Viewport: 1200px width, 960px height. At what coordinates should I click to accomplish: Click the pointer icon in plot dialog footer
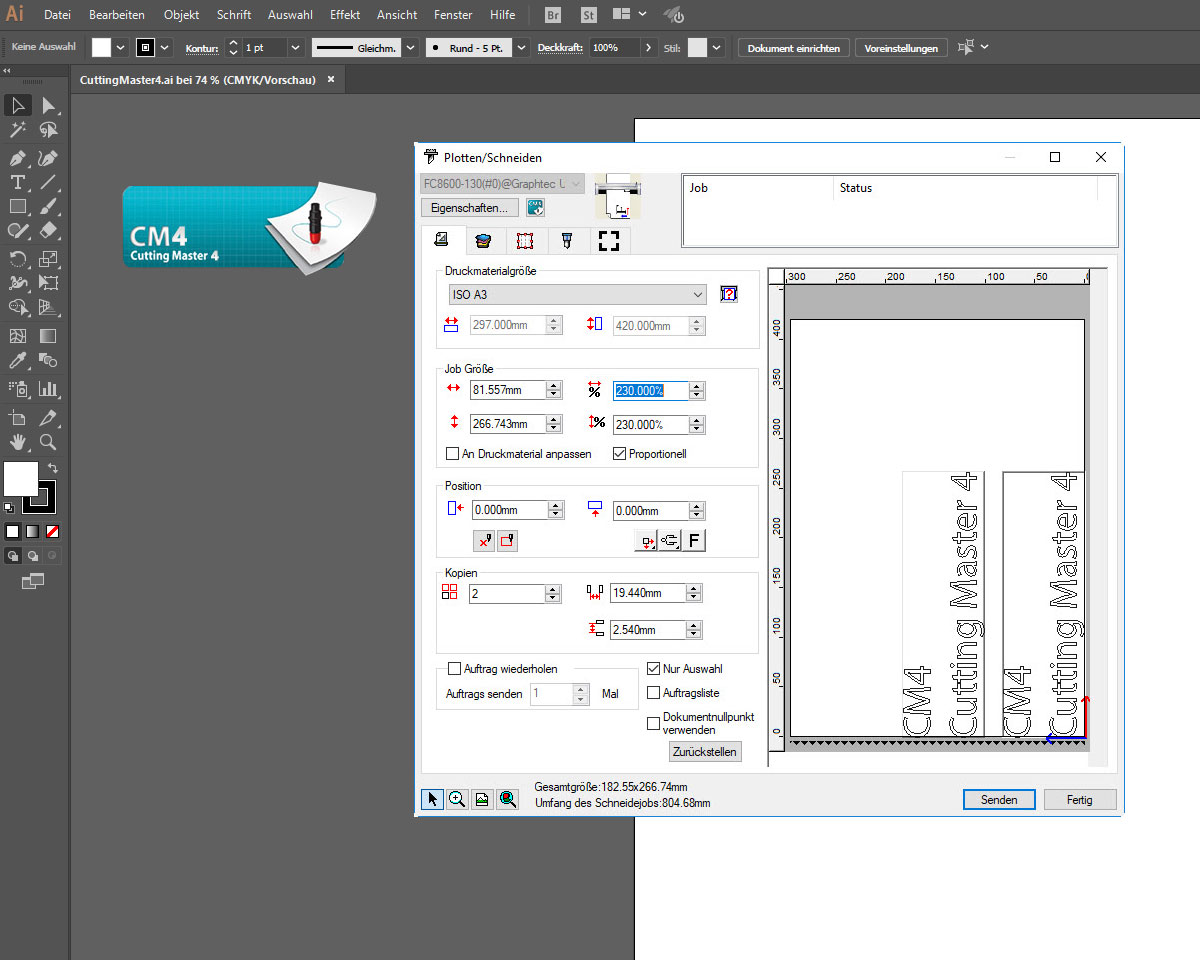(x=432, y=799)
